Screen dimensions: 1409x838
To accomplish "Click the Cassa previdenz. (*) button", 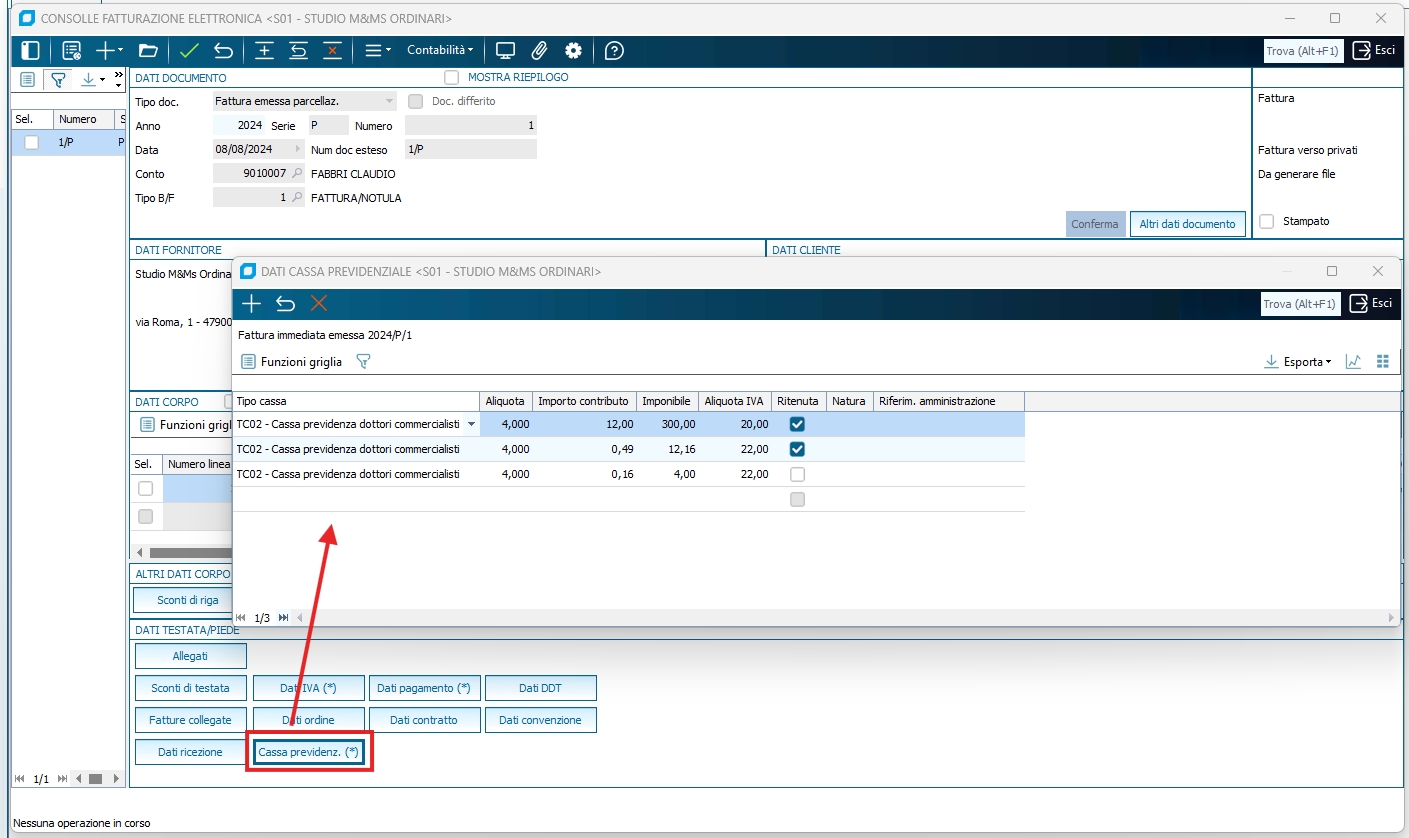I will [308, 752].
